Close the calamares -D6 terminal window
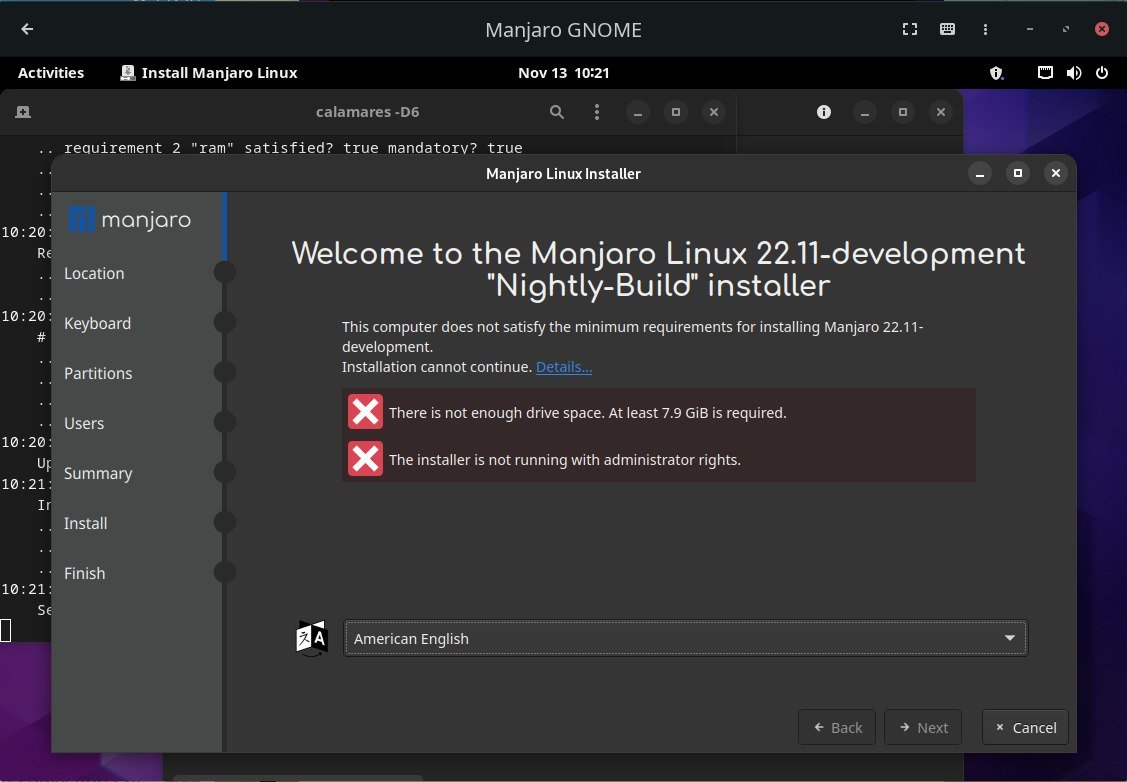 pyautogui.click(x=714, y=112)
